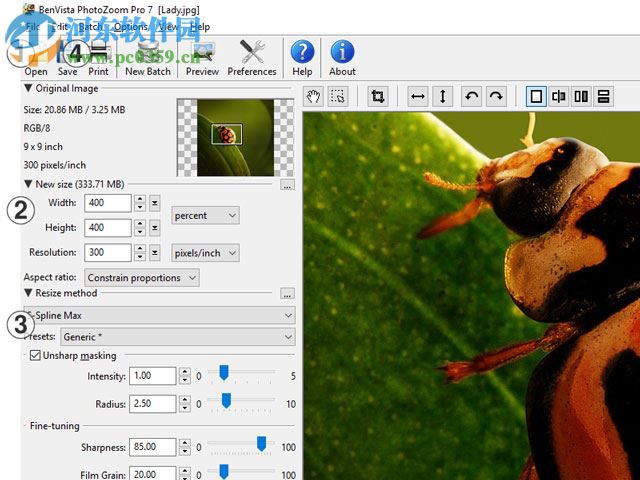Activate the crop tool
This screenshot has height=480, width=640.
pyautogui.click(x=378, y=97)
